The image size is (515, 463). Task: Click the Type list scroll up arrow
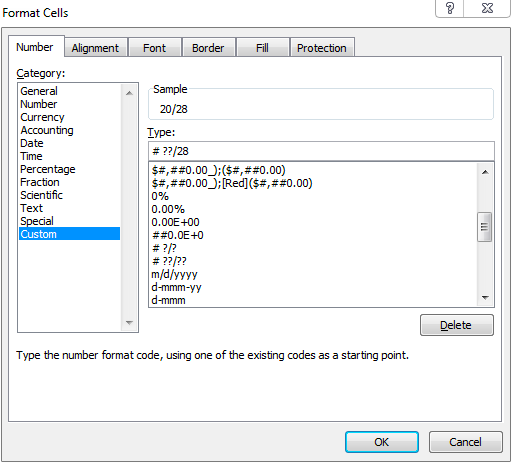[485, 172]
